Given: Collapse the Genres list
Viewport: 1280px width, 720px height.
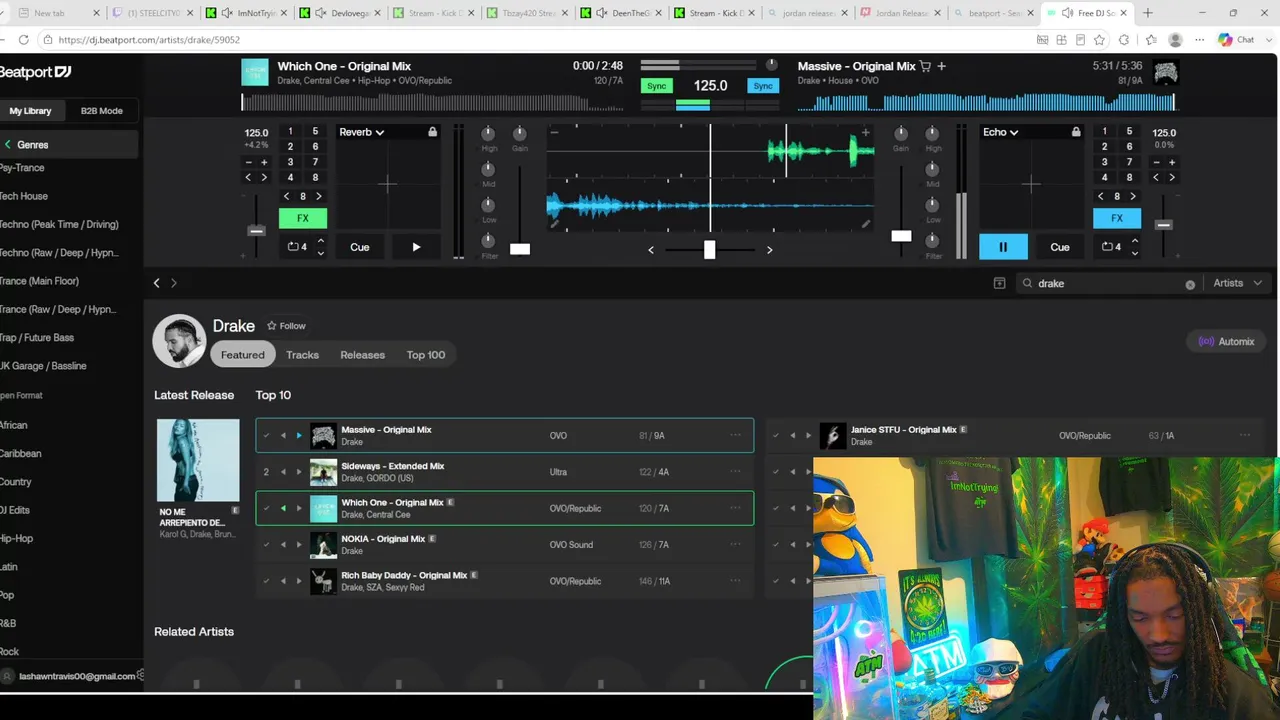Looking at the screenshot, I should click(8, 145).
